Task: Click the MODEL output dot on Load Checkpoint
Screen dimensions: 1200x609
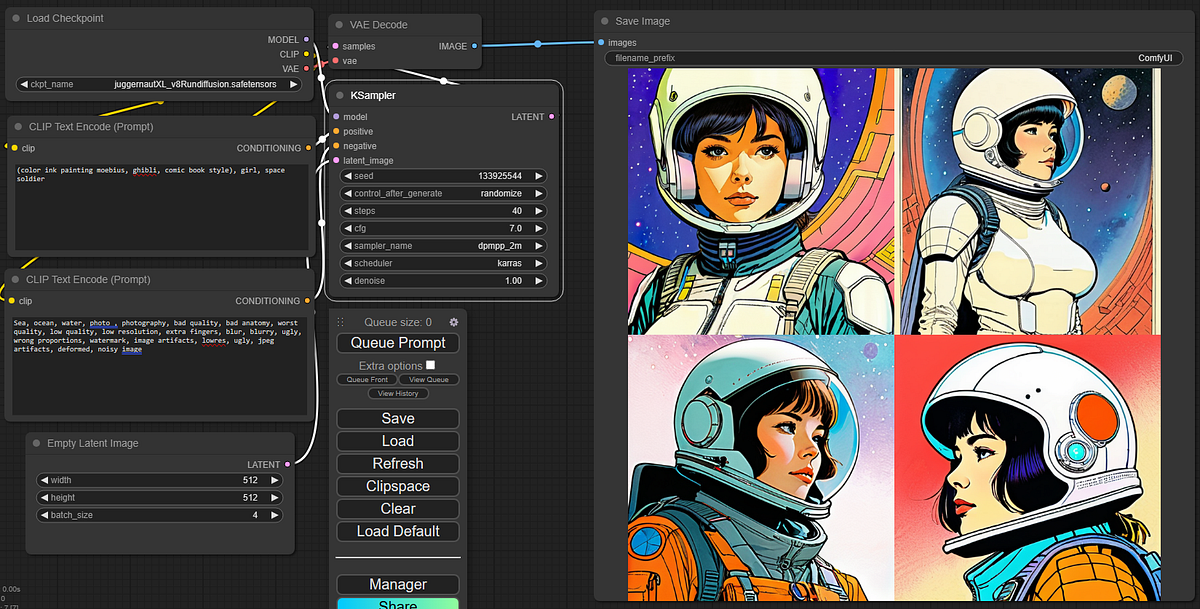Action: [306, 39]
